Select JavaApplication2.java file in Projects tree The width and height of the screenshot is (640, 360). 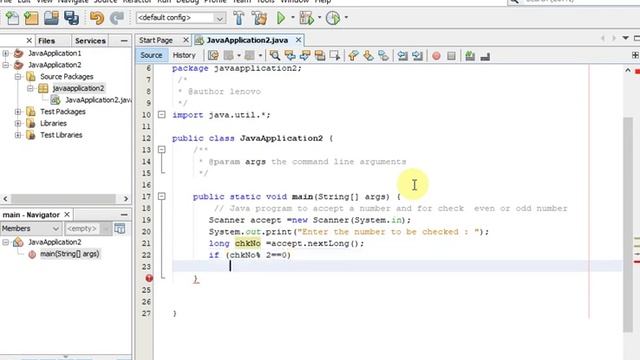98,100
